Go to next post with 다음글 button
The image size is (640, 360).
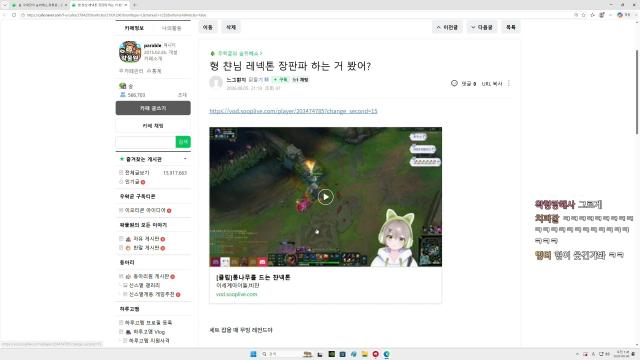tap(482, 27)
